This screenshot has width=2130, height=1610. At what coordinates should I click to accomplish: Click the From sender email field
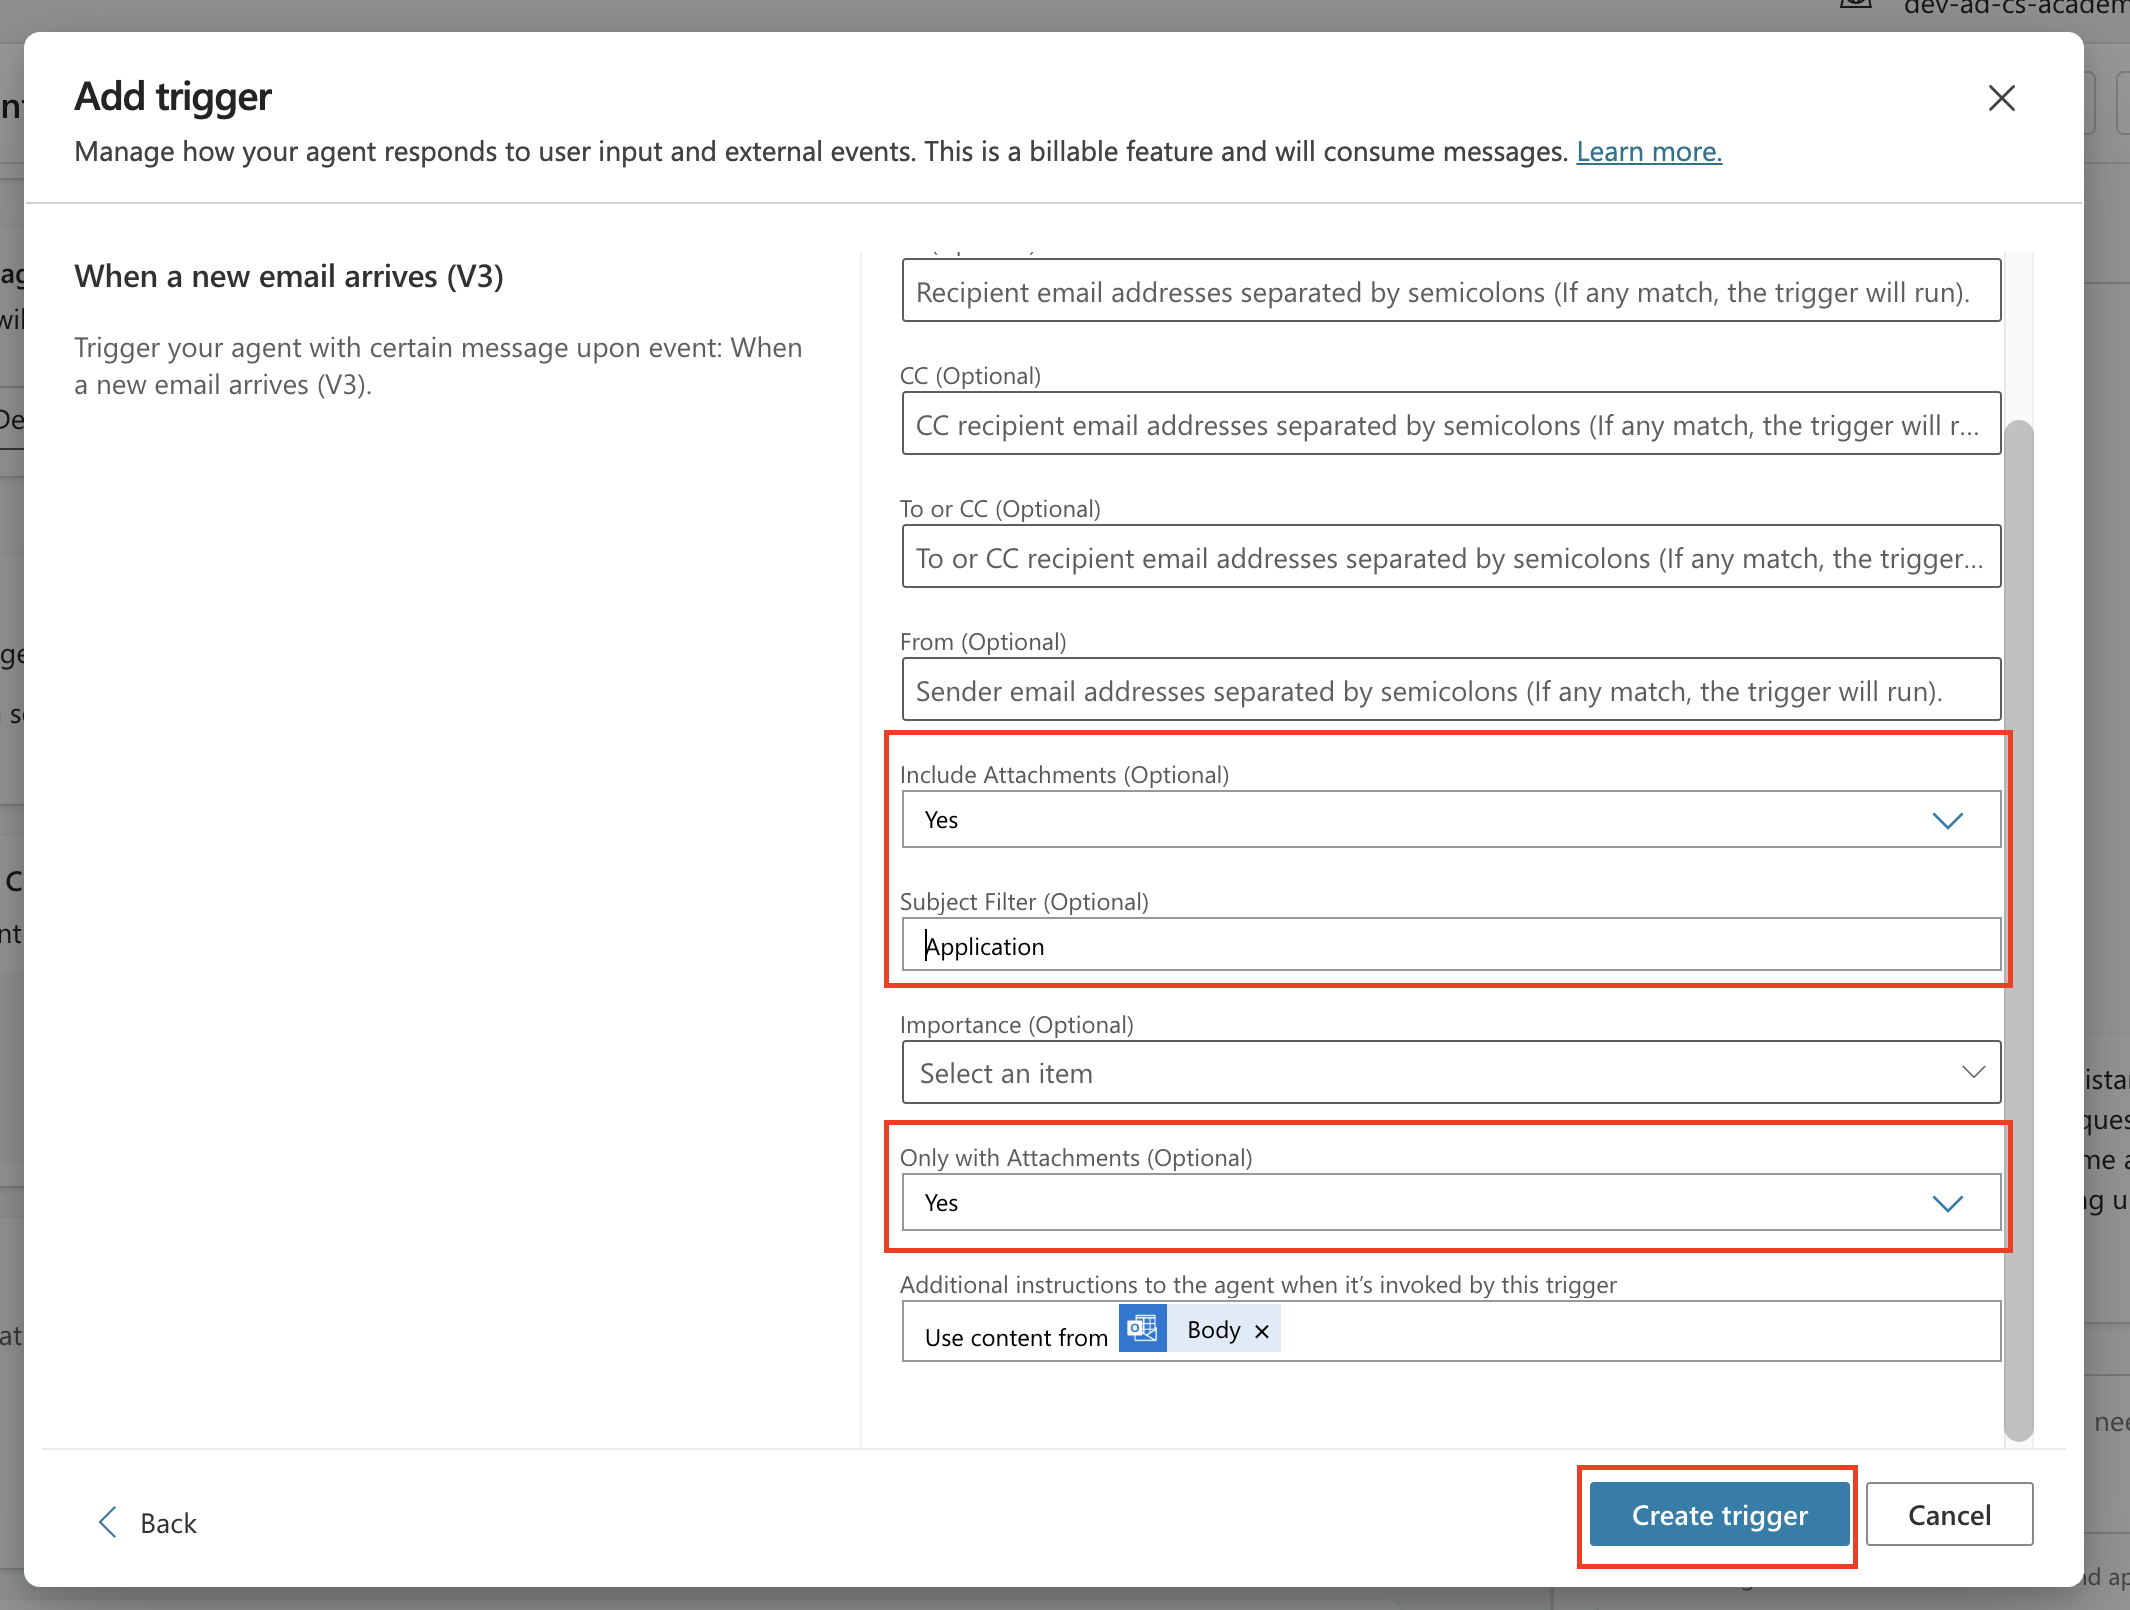point(1449,690)
